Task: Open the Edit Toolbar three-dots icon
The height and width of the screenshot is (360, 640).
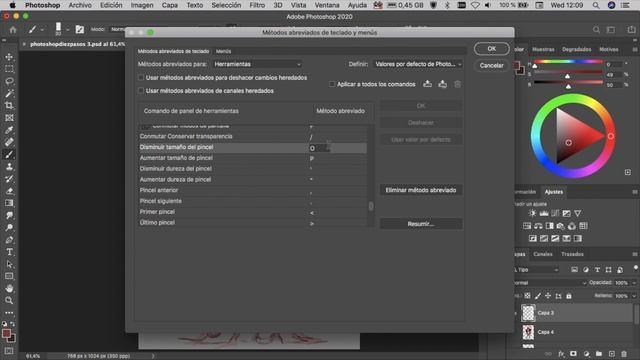Action: 9,313
